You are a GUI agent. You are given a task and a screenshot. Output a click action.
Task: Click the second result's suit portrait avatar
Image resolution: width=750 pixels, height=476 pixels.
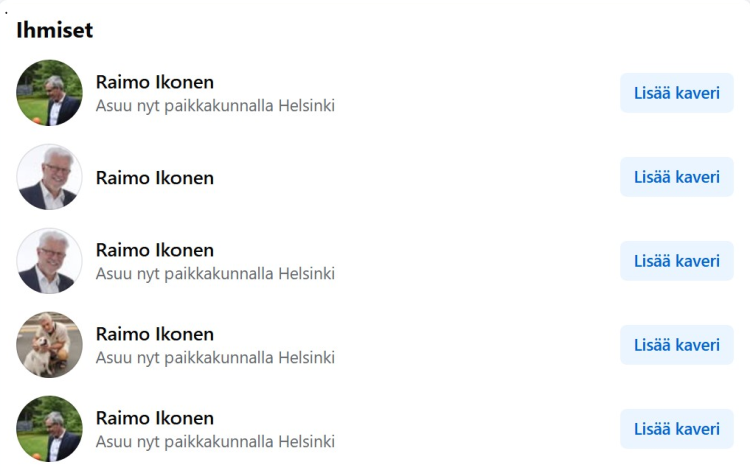49,177
